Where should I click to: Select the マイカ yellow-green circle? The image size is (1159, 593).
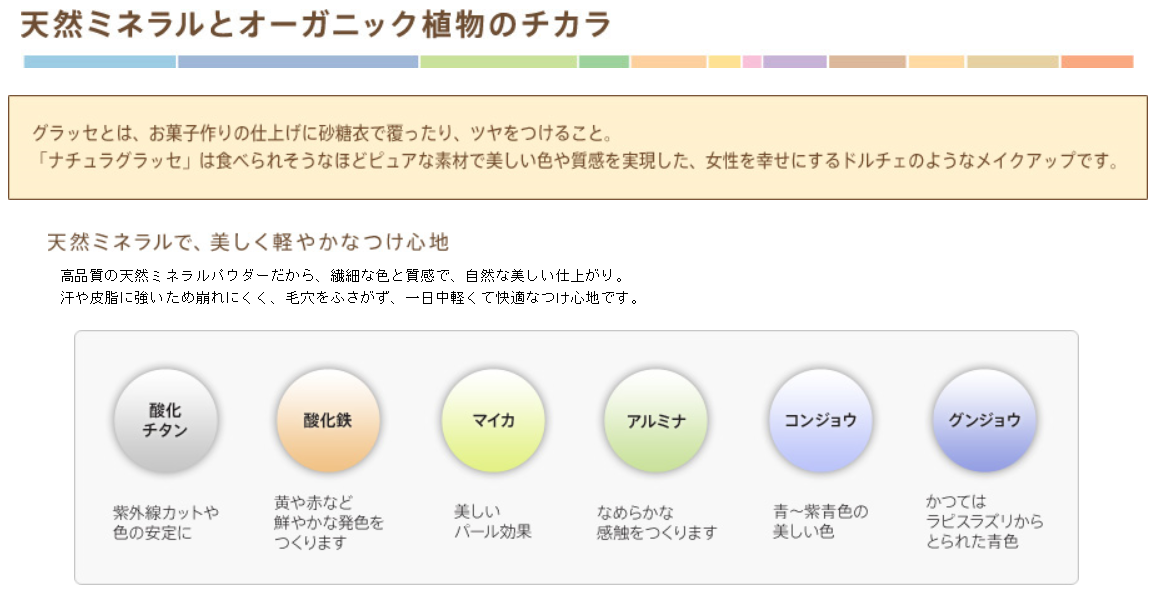(x=493, y=420)
